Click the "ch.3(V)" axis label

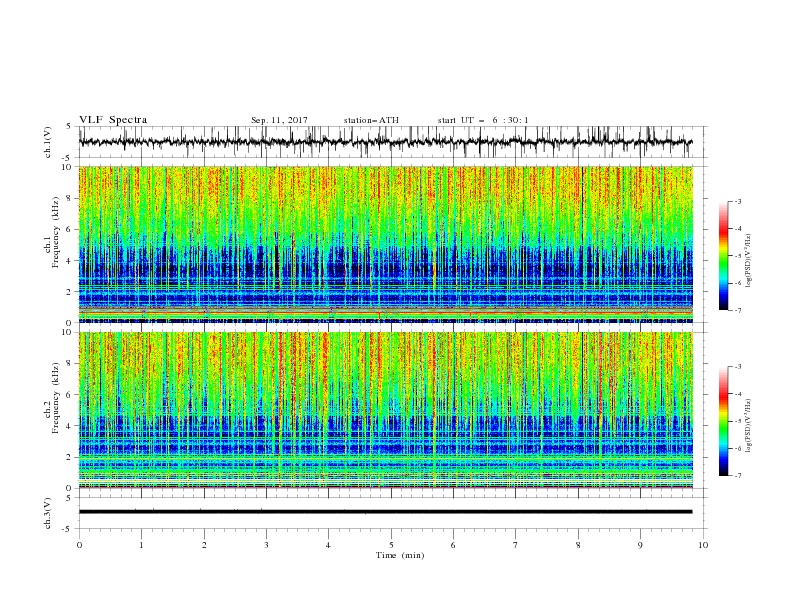(x=48, y=513)
